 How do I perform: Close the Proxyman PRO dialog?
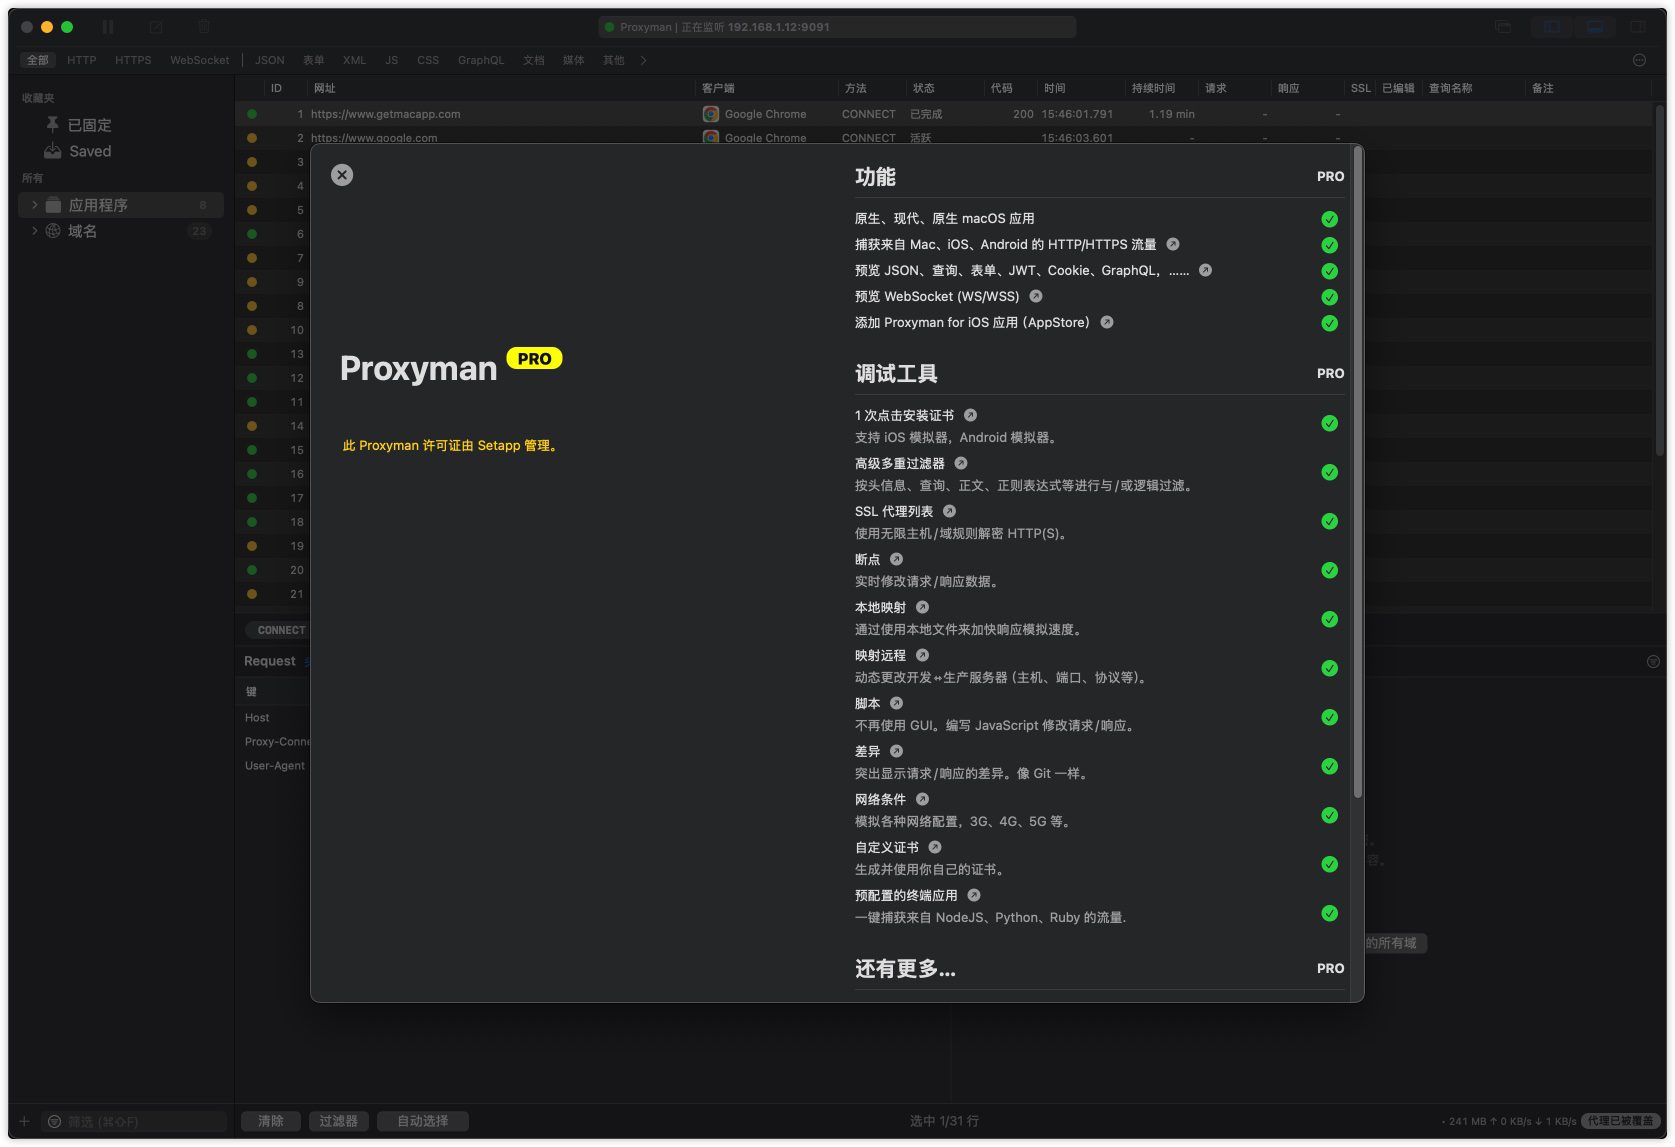pos(342,175)
